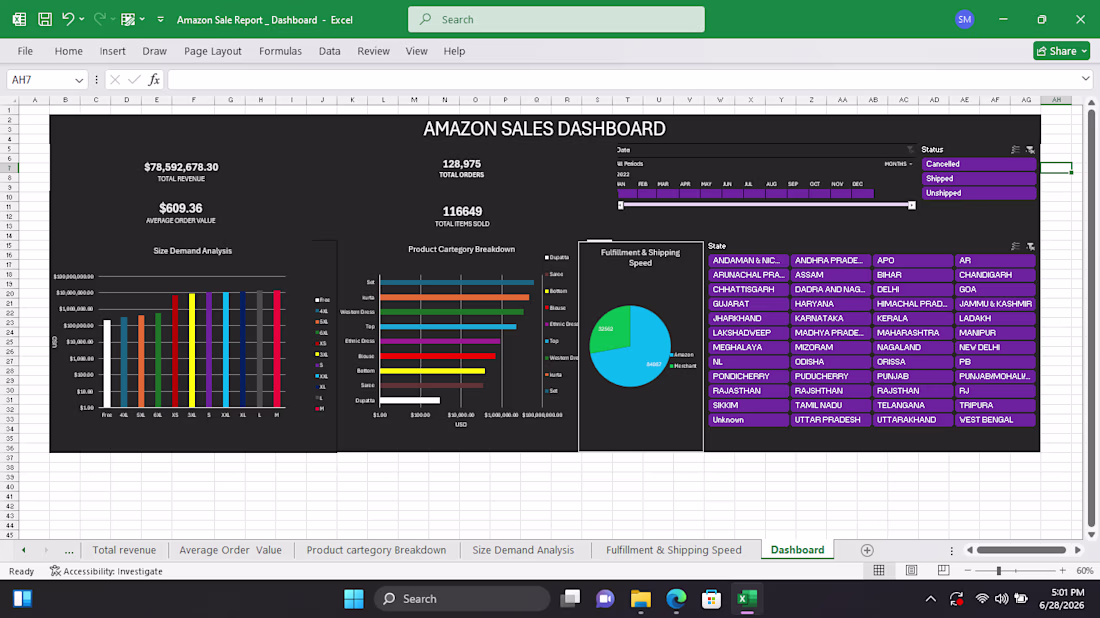1100x618 pixels.
Task: Open the Home ribbon tab
Action: tap(69, 51)
